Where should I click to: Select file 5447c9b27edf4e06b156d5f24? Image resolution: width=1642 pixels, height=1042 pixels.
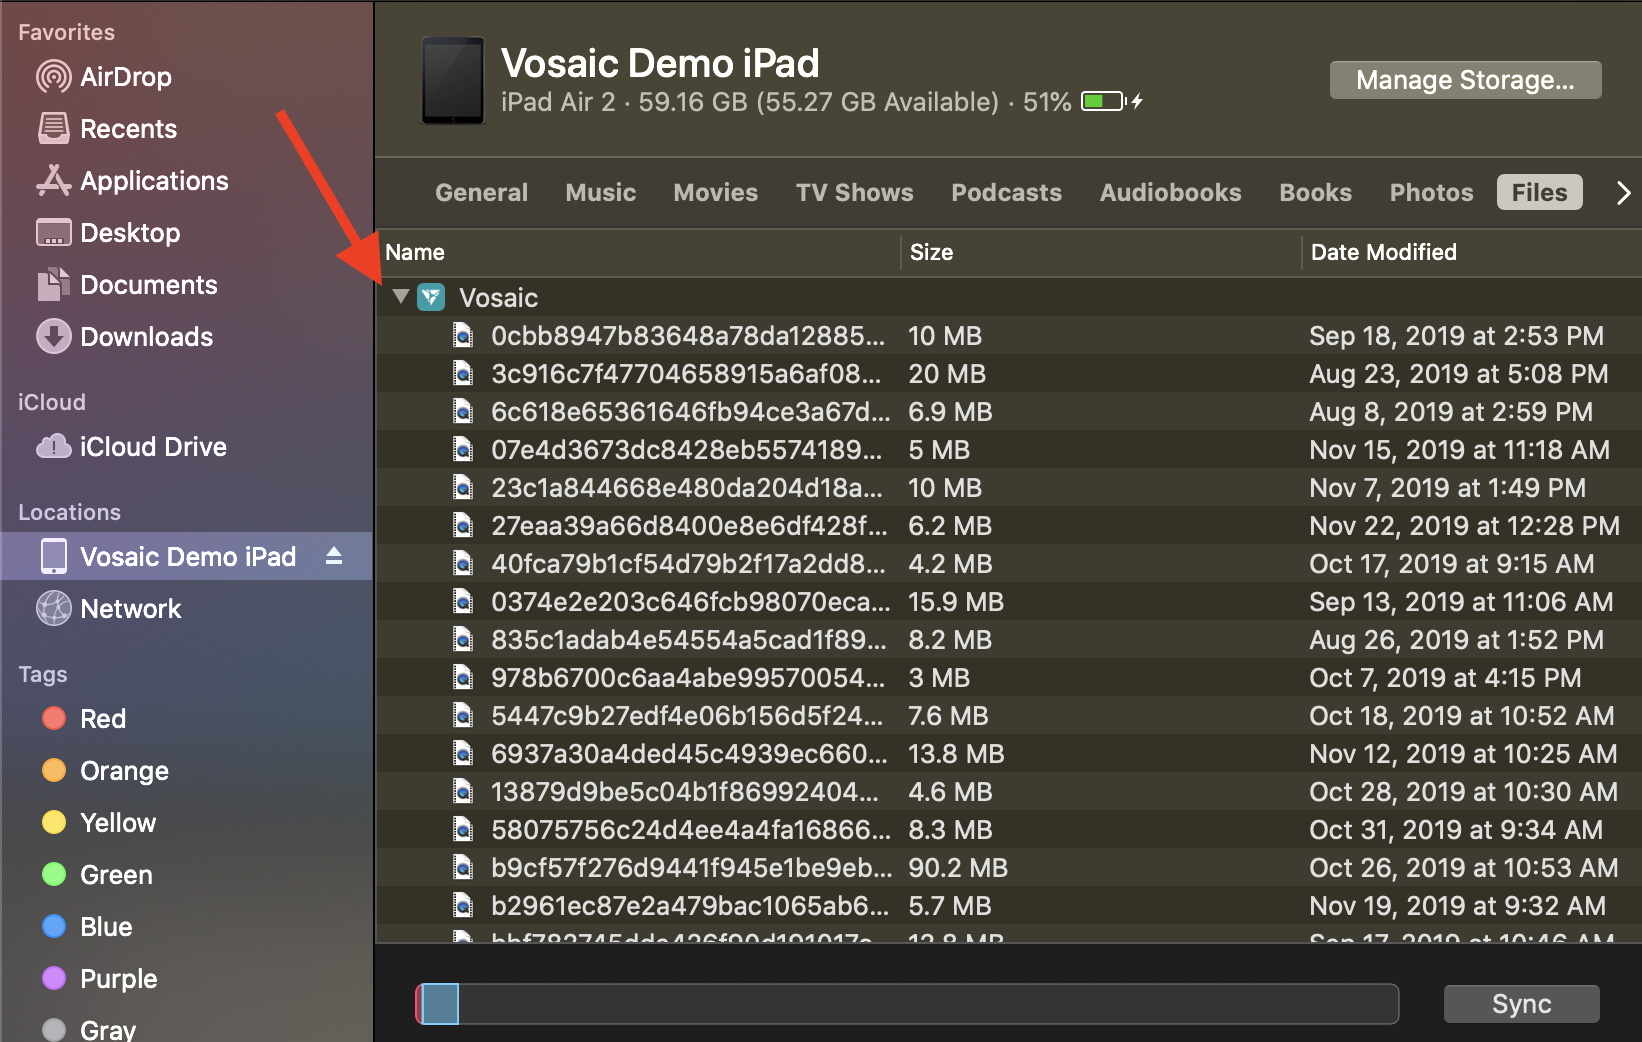coord(1009,715)
